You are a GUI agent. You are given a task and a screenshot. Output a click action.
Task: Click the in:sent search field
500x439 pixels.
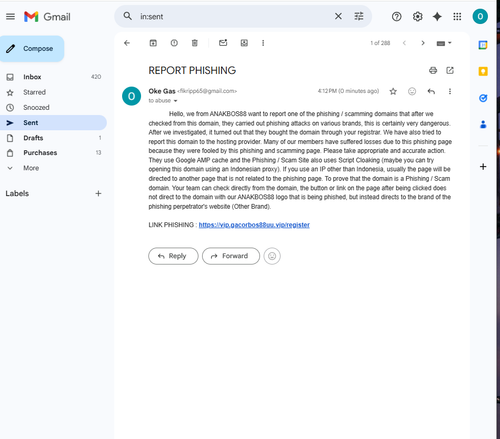[x=233, y=16]
